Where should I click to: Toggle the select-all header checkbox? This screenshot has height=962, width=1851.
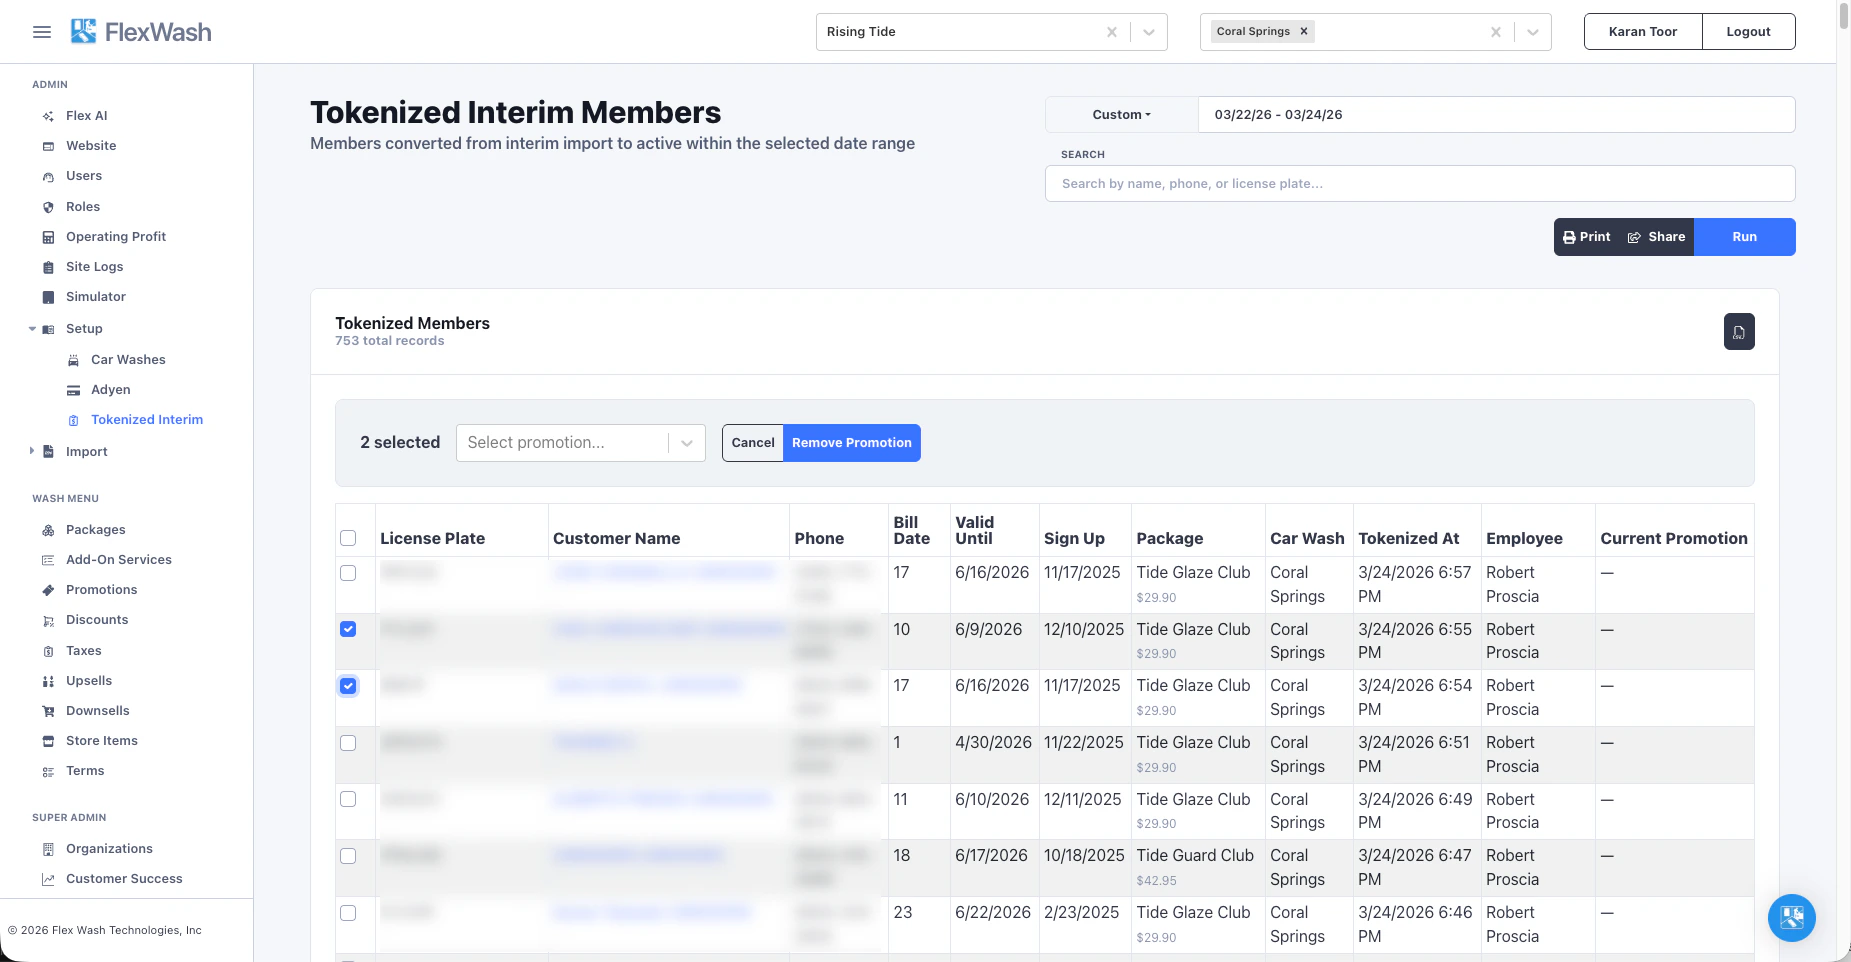(x=348, y=538)
